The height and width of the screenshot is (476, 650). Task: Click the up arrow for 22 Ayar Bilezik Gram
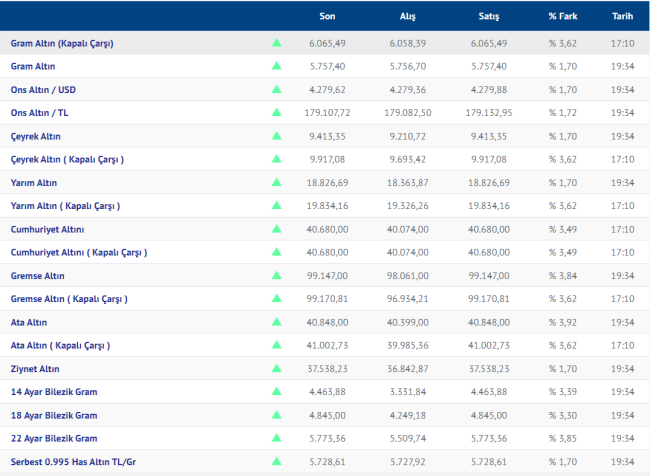276,438
